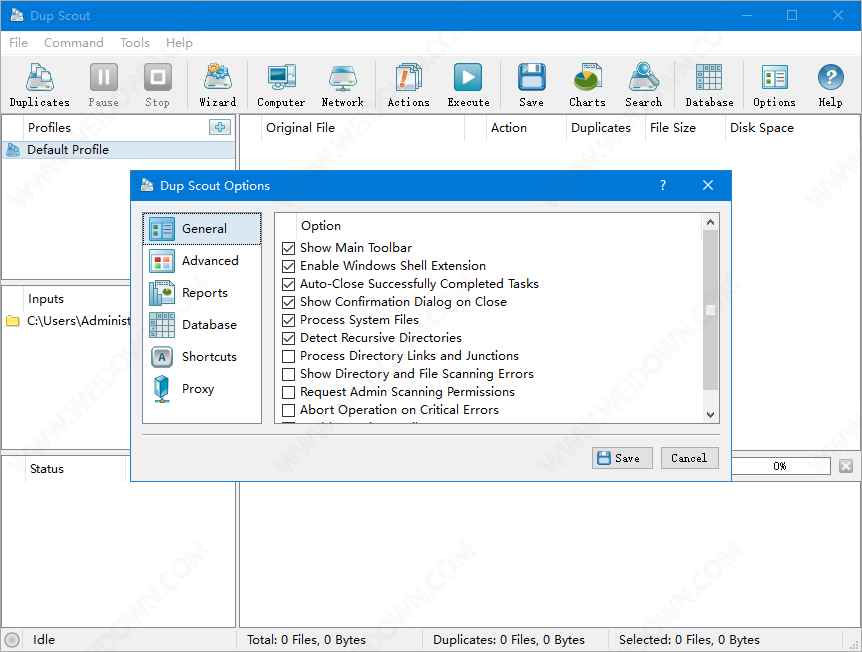Click scrollbar up arrow in options list
This screenshot has height=652, width=862.
711,223
